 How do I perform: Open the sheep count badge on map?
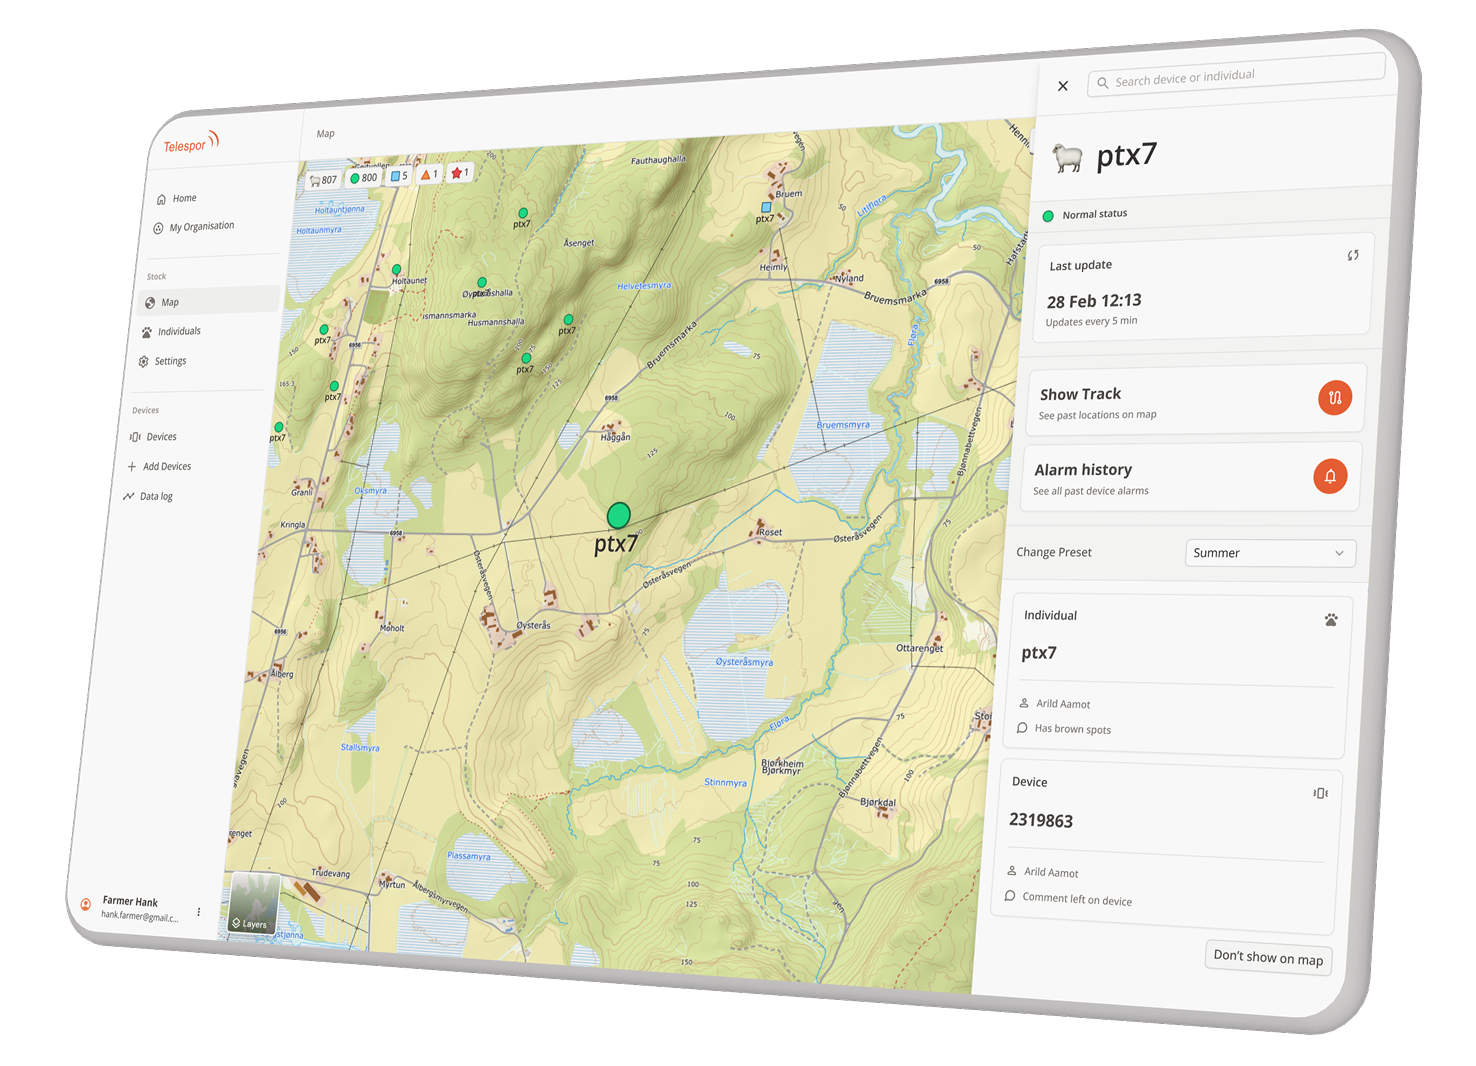[x=322, y=179]
